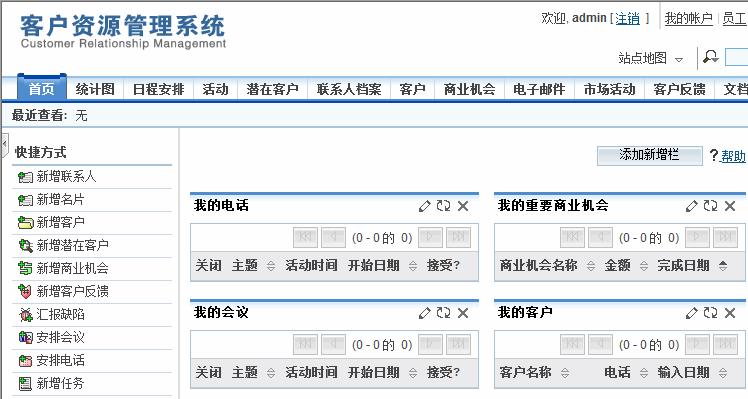
Task: Open the 统计图 tab
Action: (95, 89)
